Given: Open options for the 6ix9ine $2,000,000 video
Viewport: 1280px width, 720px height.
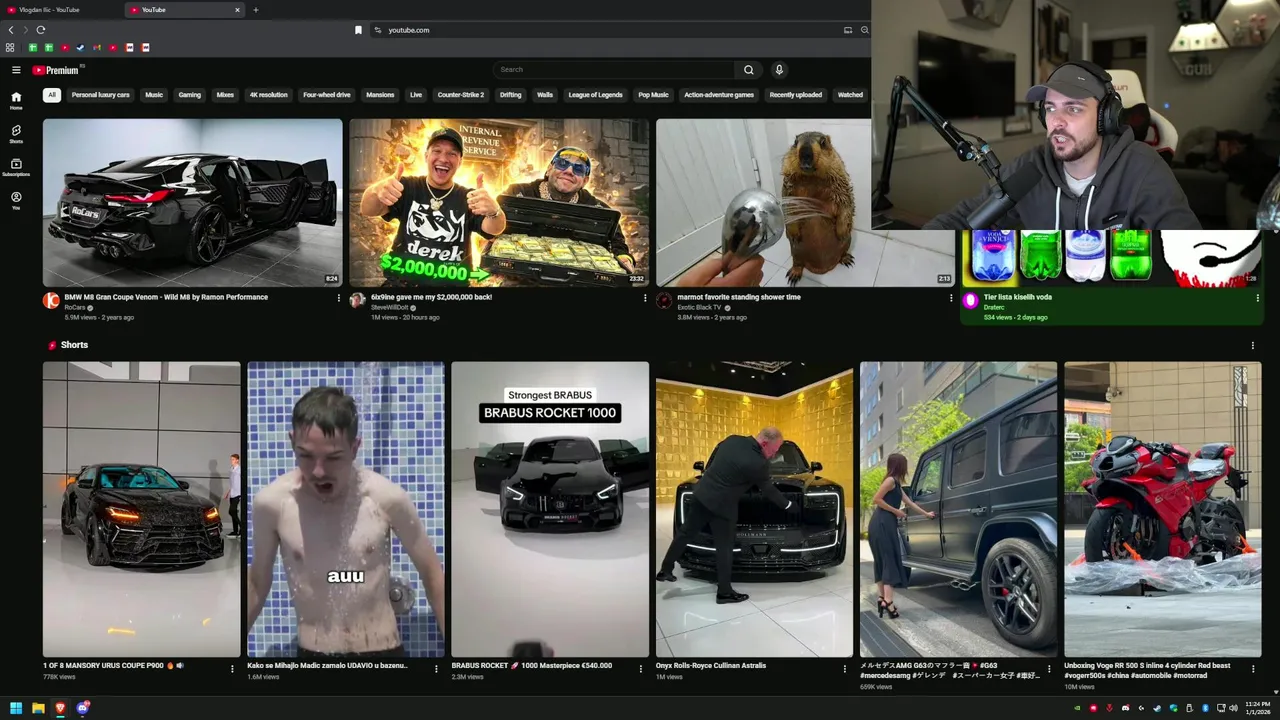Looking at the screenshot, I should (x=645, y=298).
